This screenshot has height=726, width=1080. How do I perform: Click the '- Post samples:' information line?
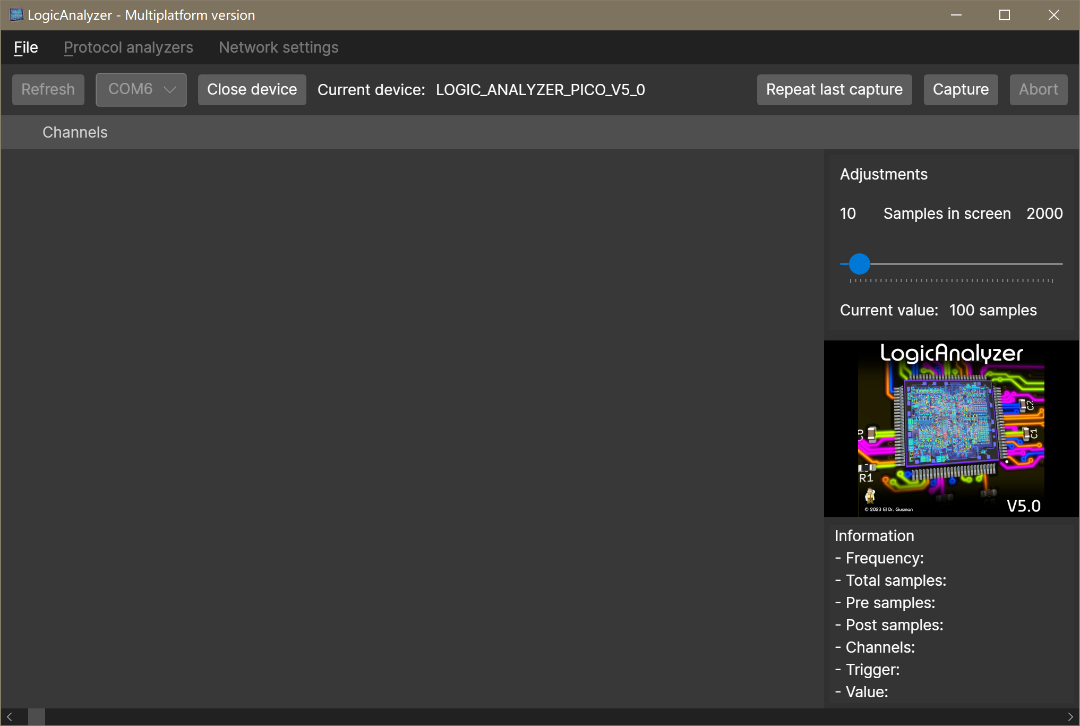point(889,625)
